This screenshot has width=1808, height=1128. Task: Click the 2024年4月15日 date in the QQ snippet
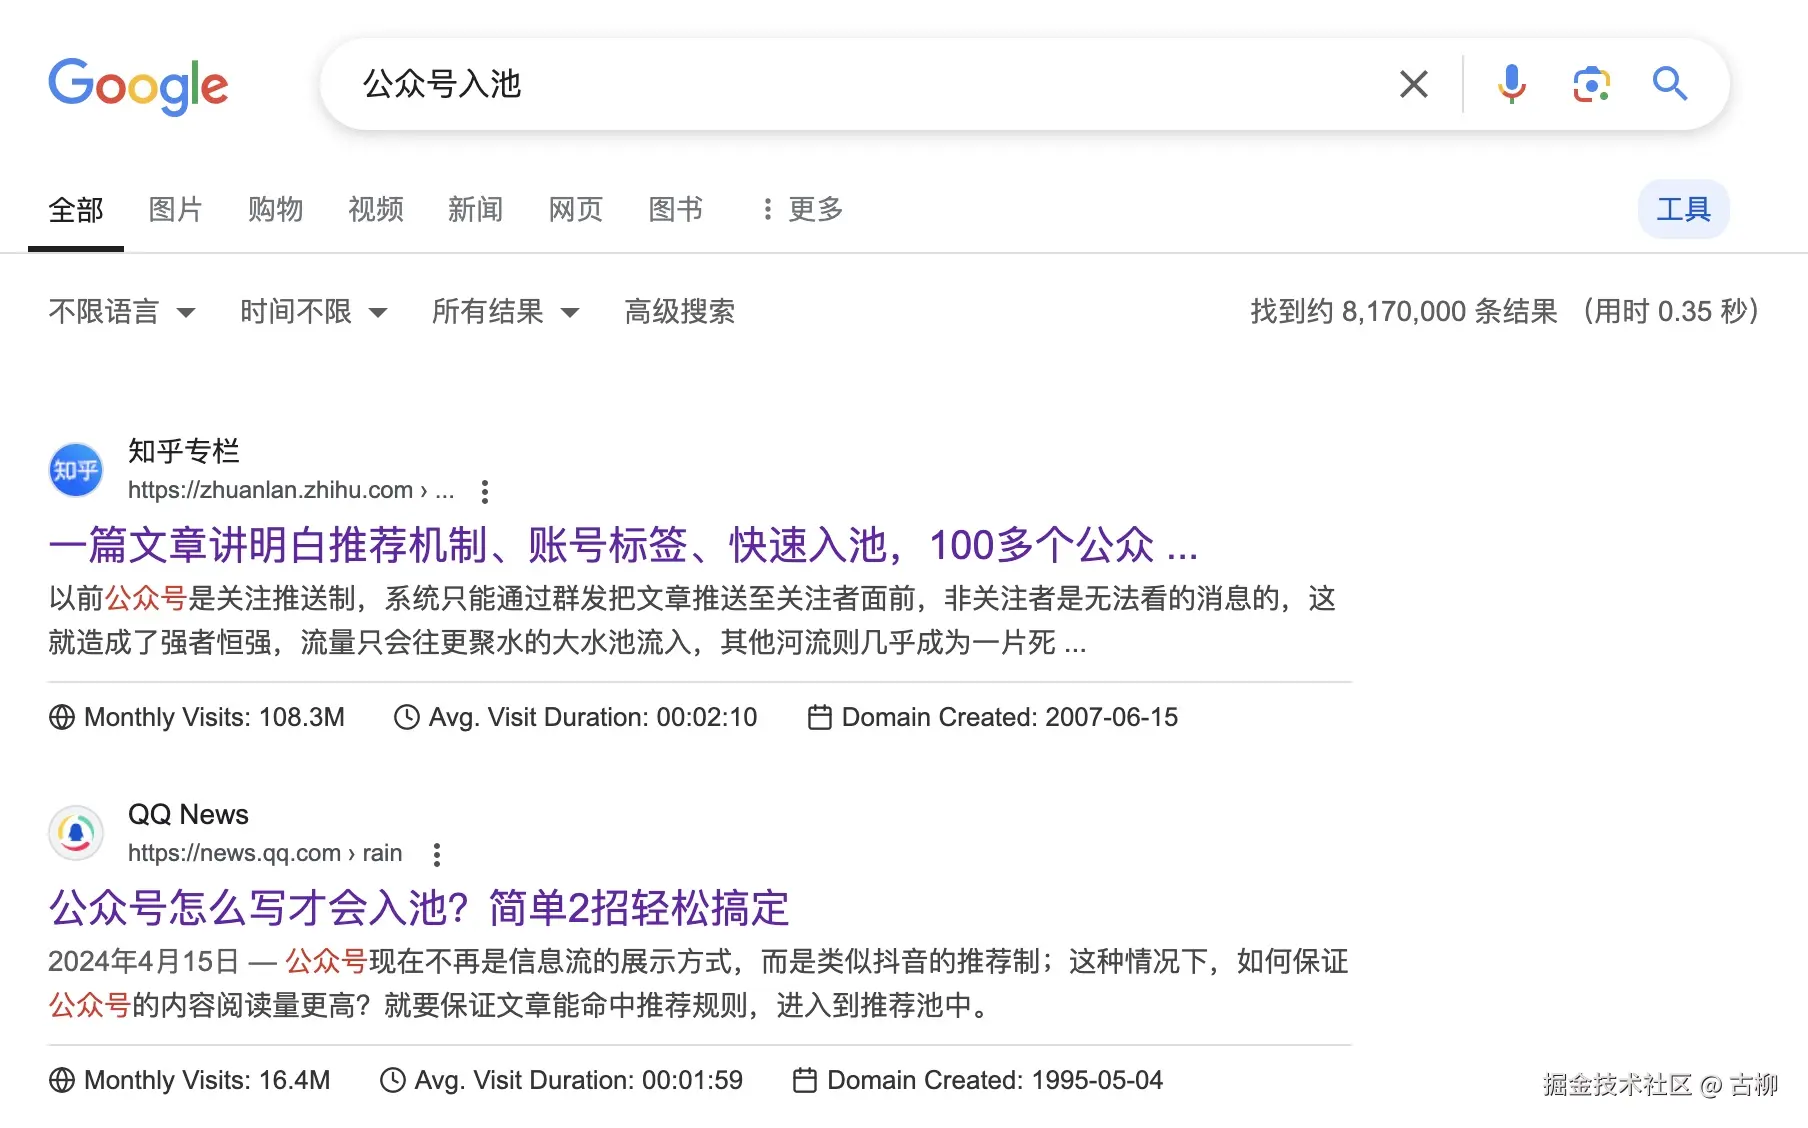144,961
